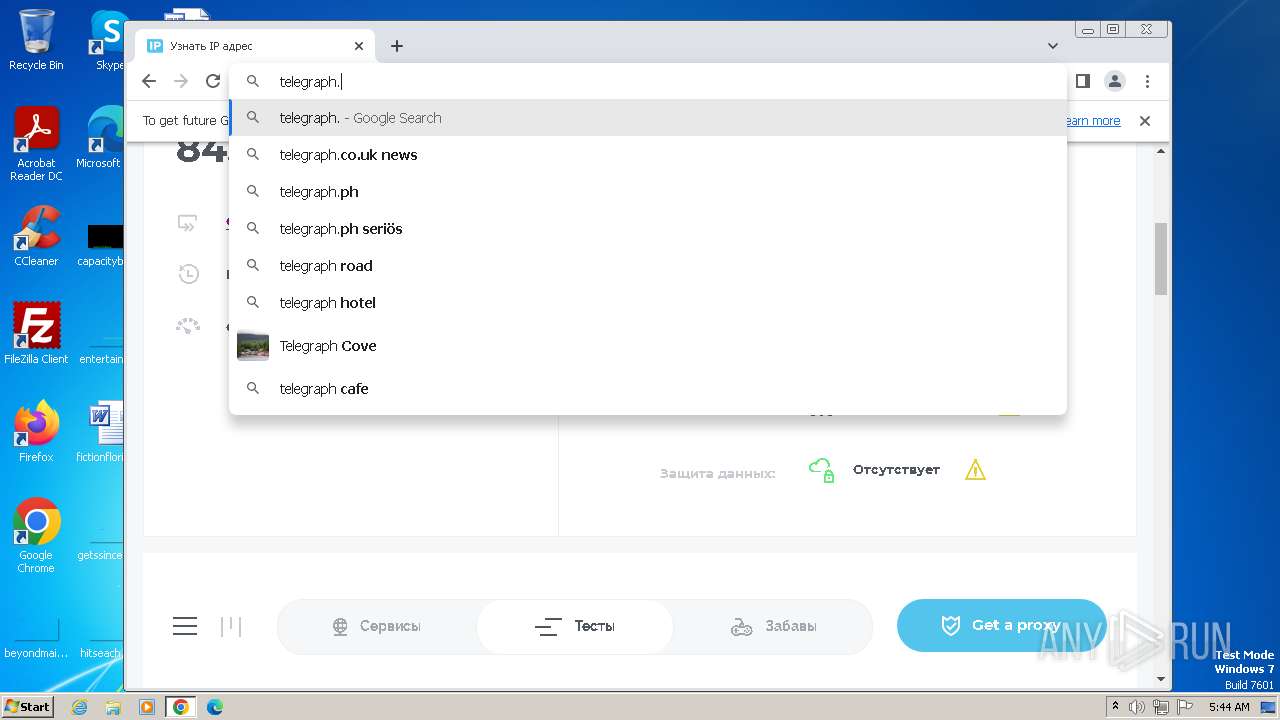Image resolution: width=1280 pixels, height=720 pixels.
Task: Open Internet Explorer from the taskbar
Action: click(80, 707)
